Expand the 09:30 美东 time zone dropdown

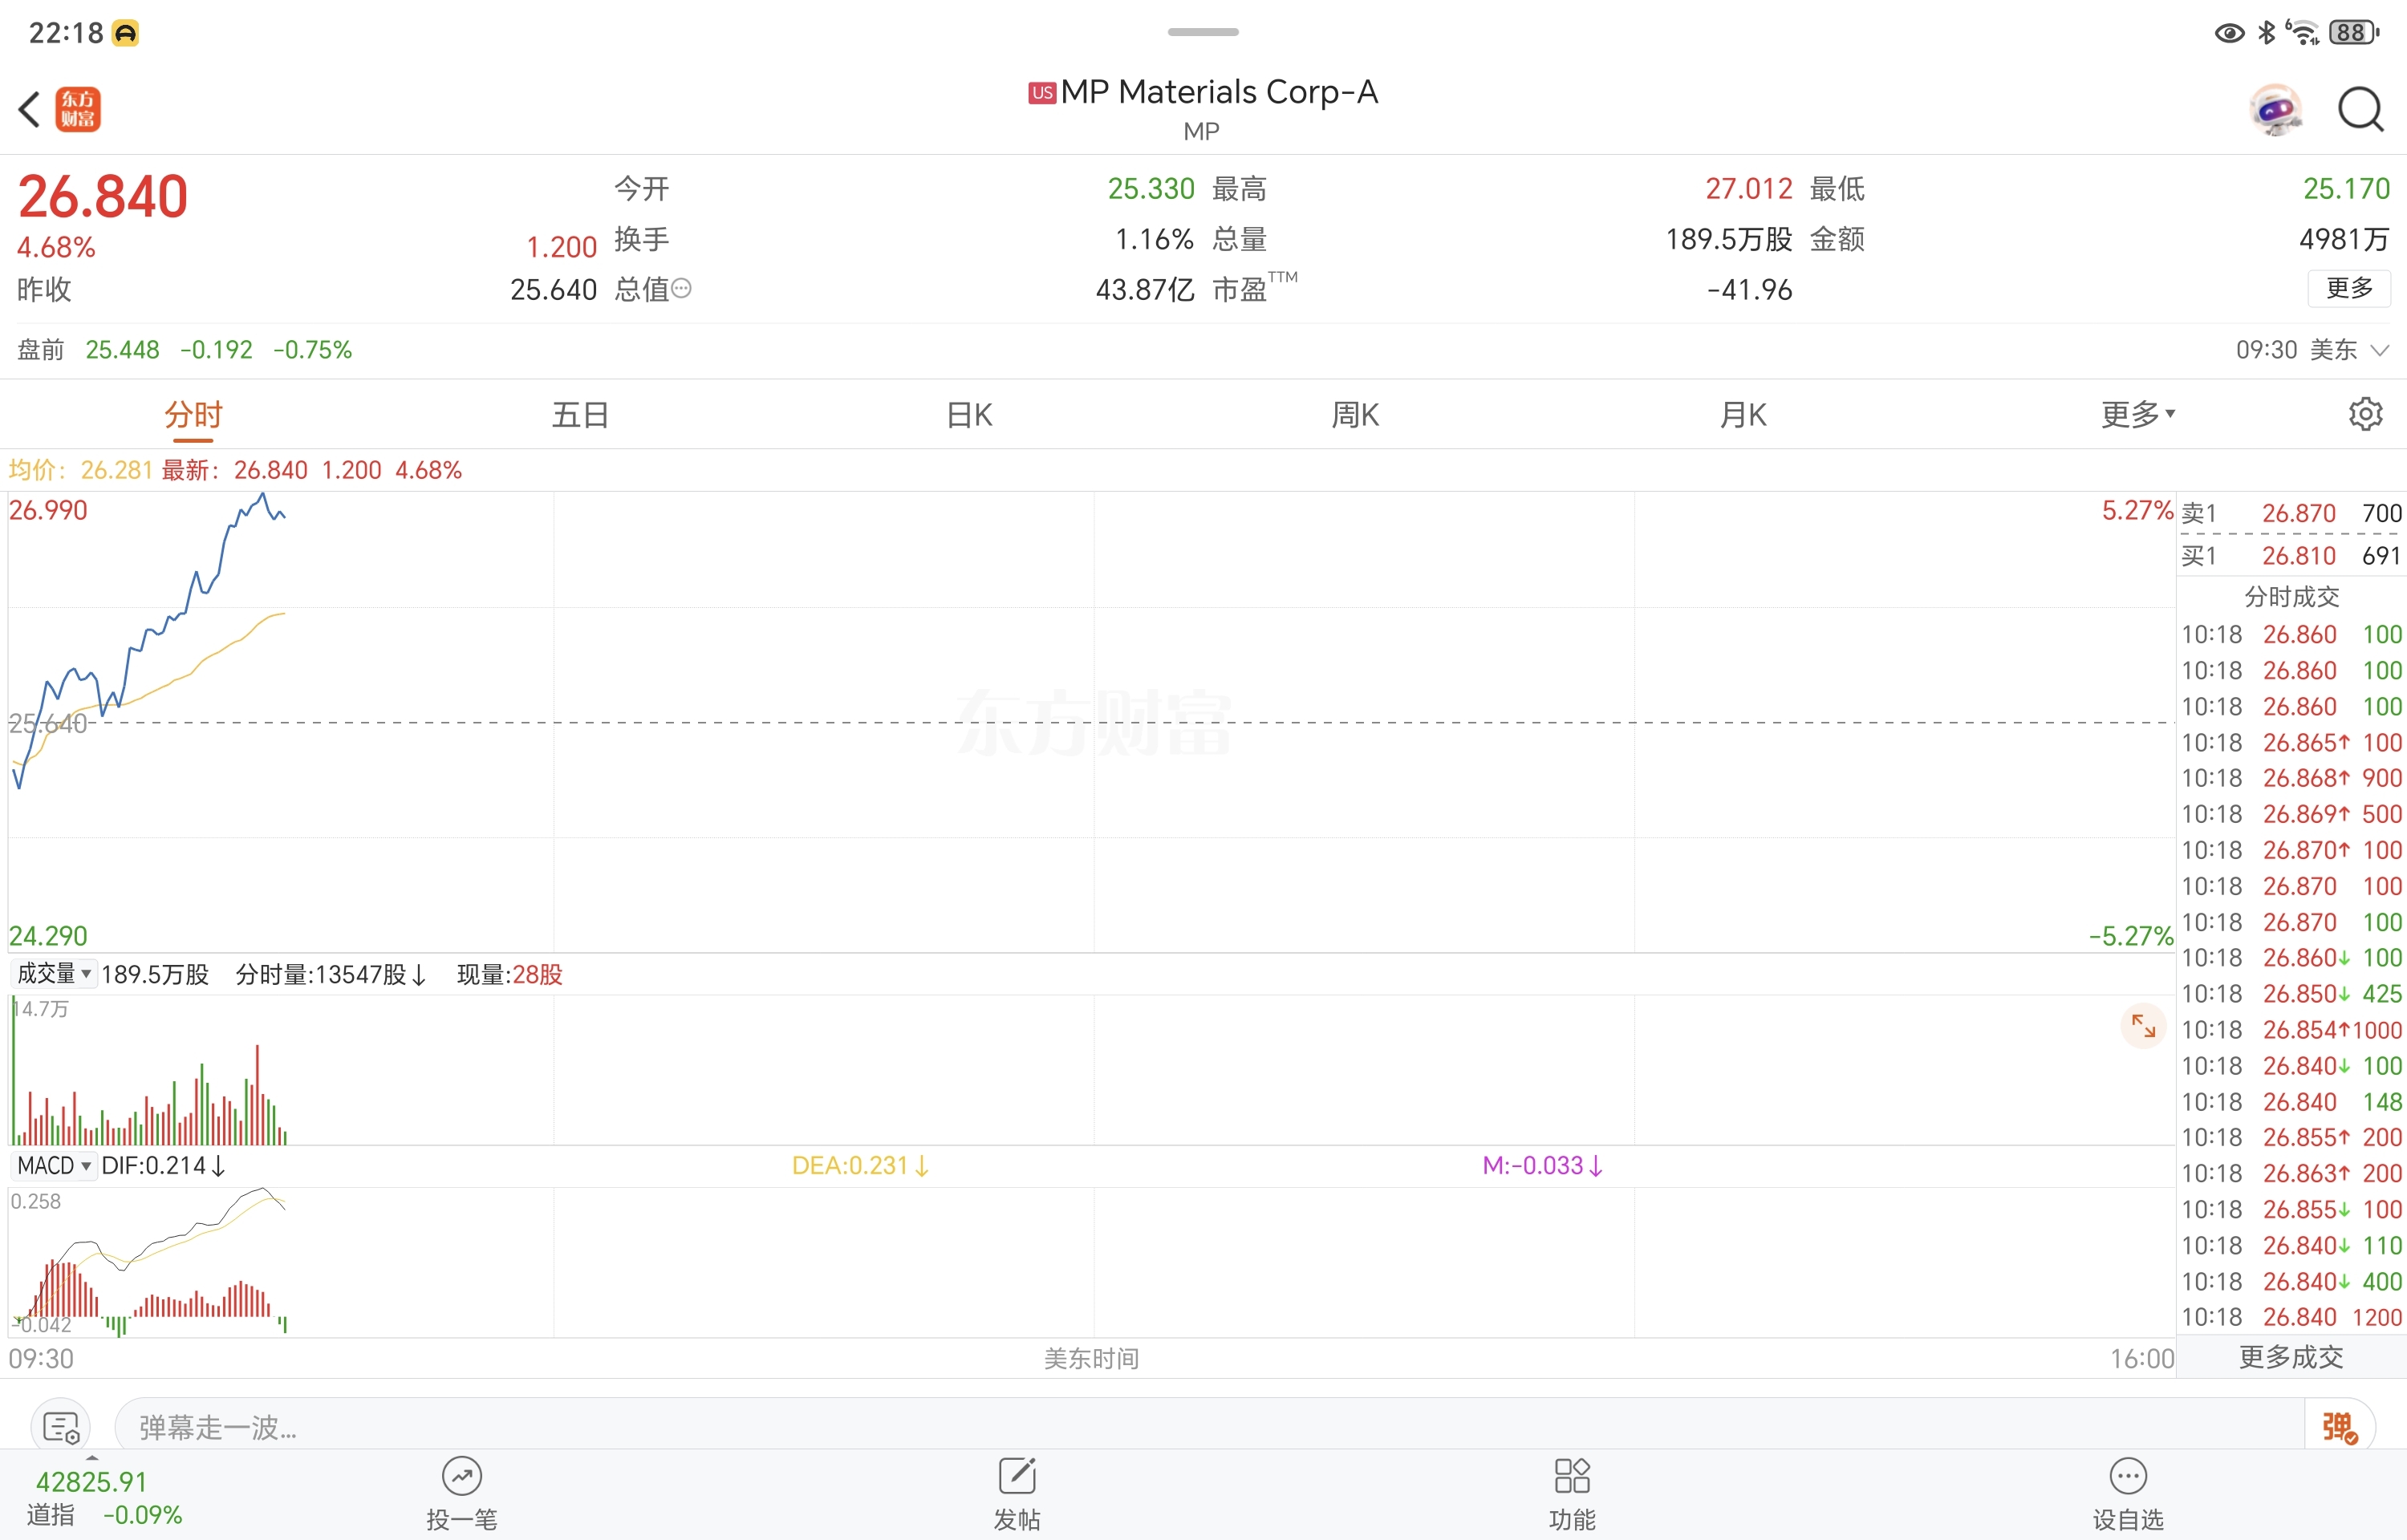point(2312,350)
